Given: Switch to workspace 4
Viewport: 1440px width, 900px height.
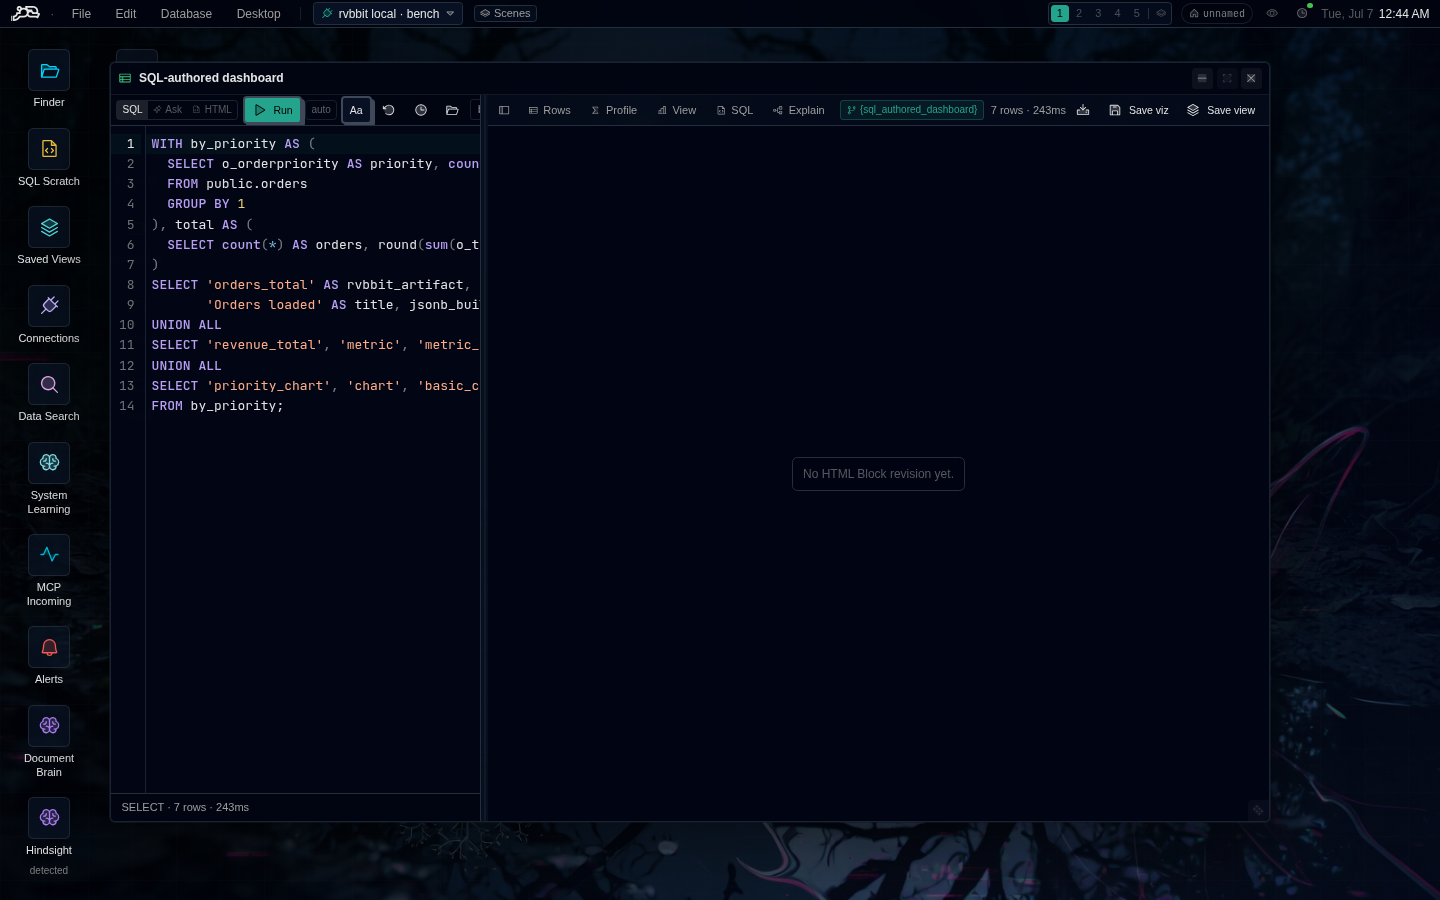Looking at the screenshot, I should point(1117,13).
